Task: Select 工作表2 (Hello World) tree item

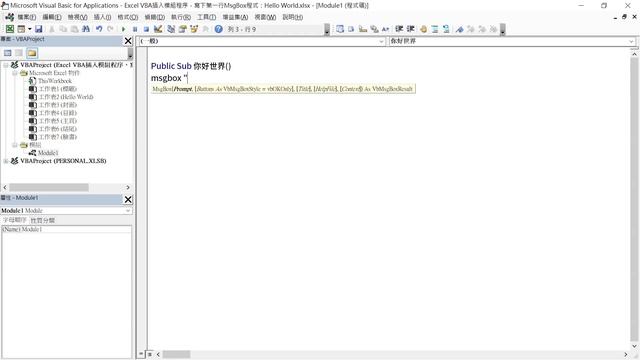Action: 66,97
